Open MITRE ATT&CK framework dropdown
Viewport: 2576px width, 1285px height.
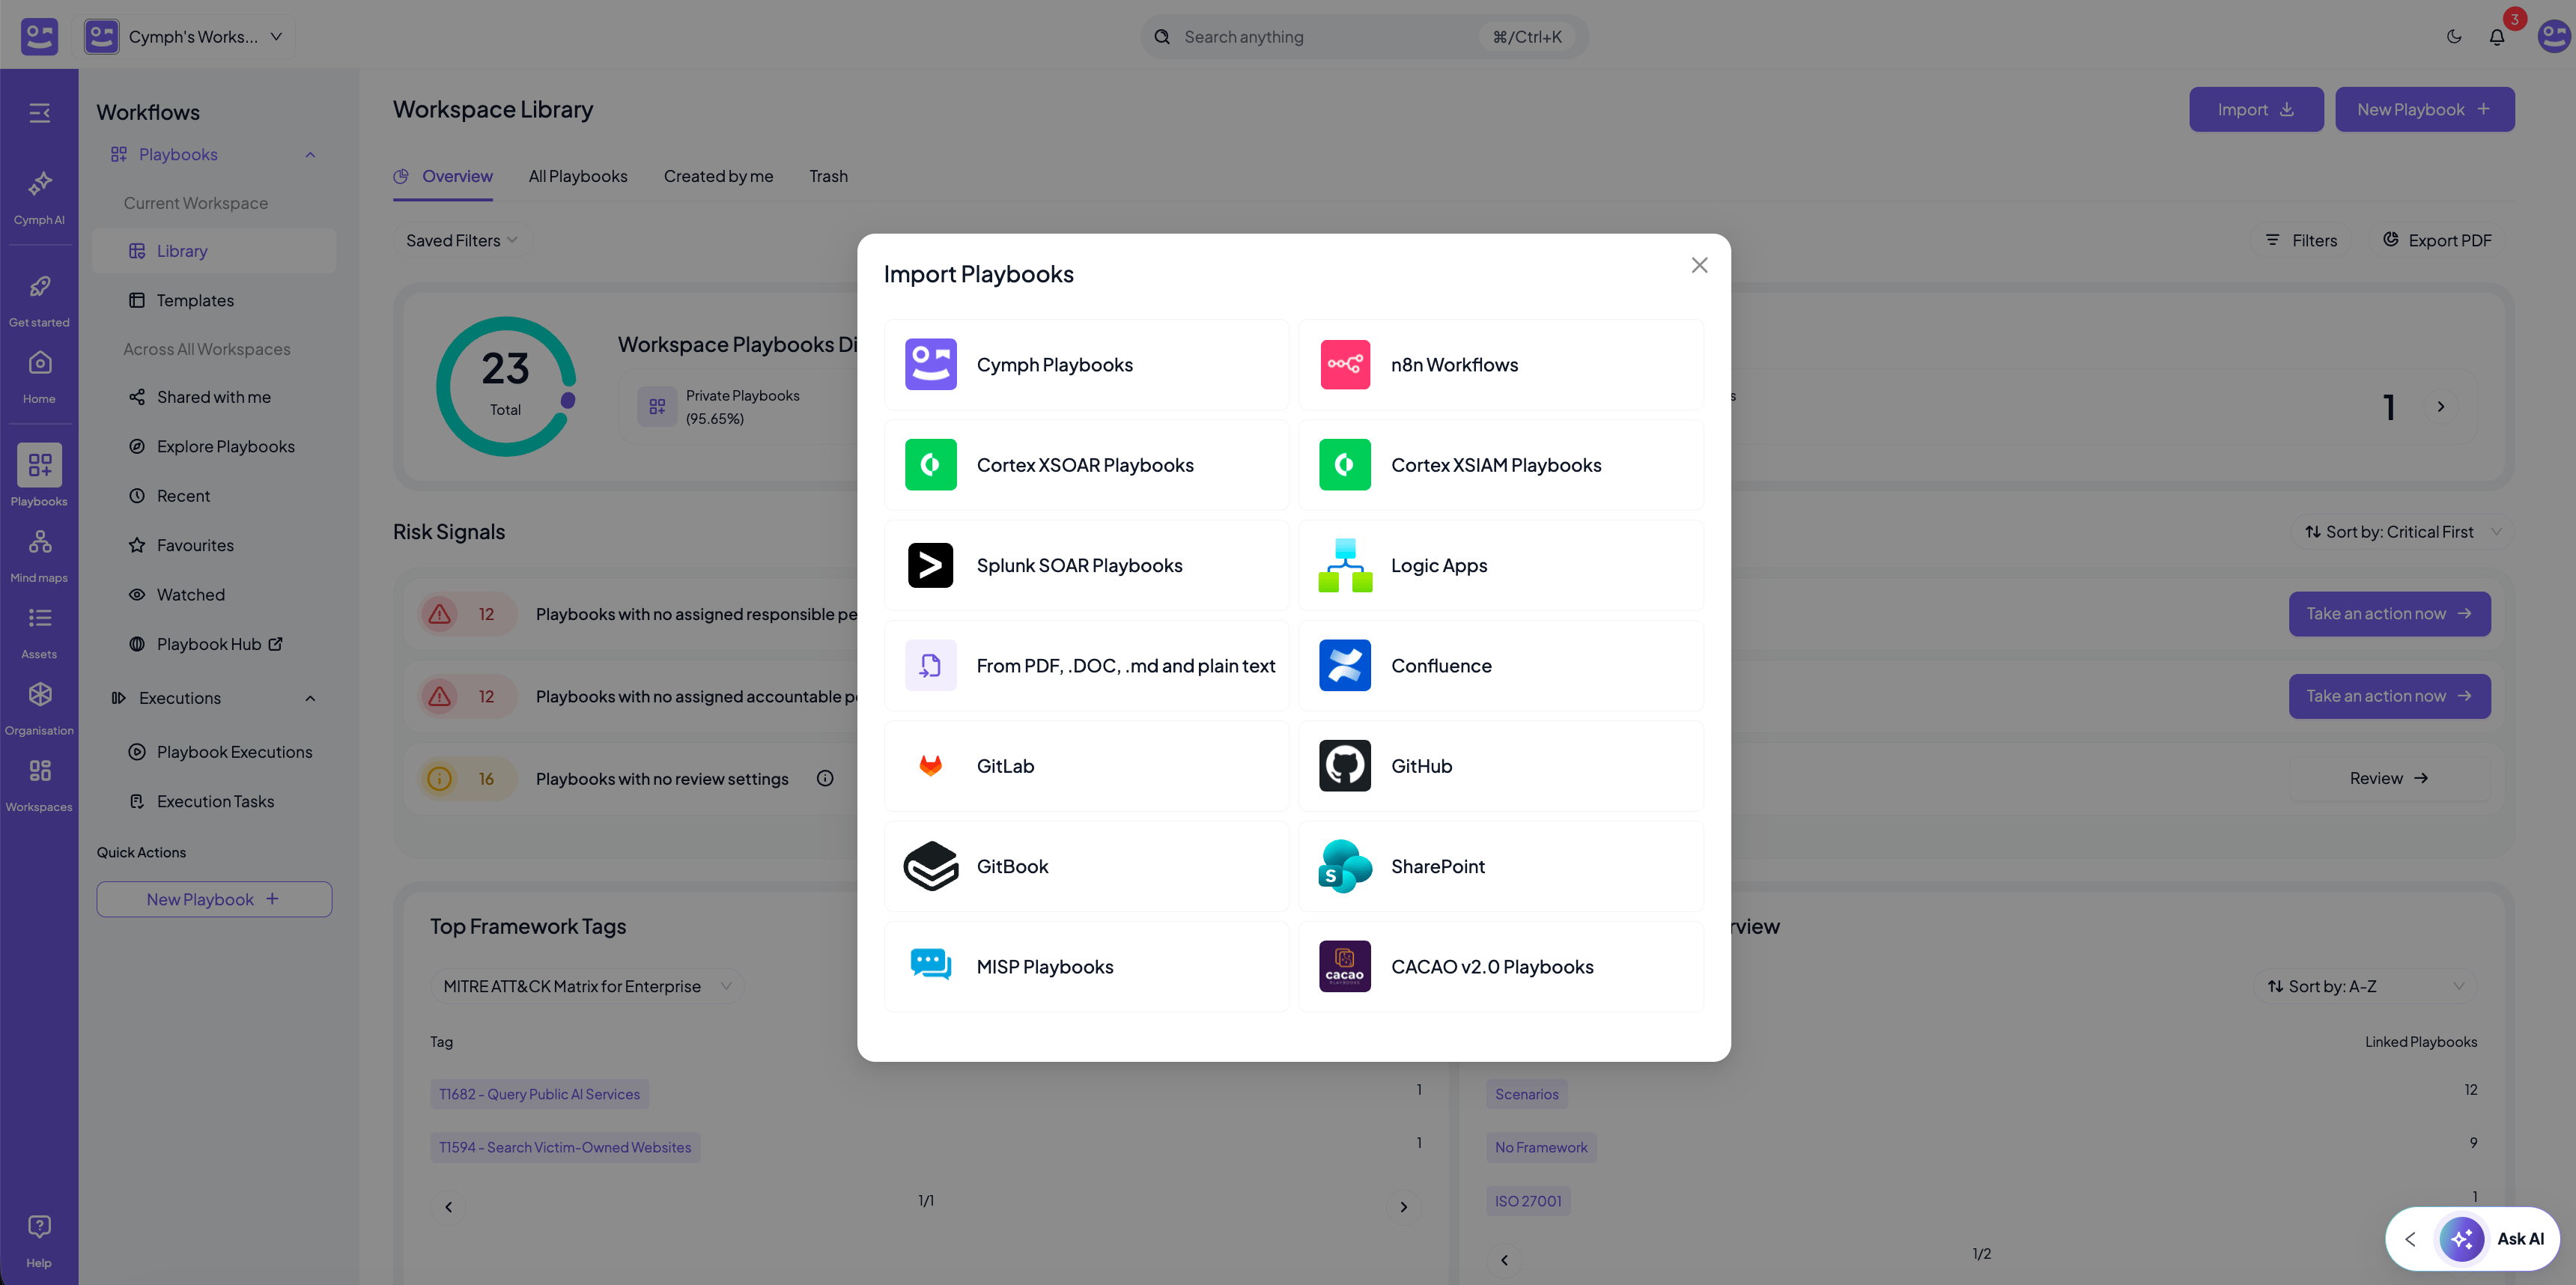pyautogui.click(x=587, y=986)
